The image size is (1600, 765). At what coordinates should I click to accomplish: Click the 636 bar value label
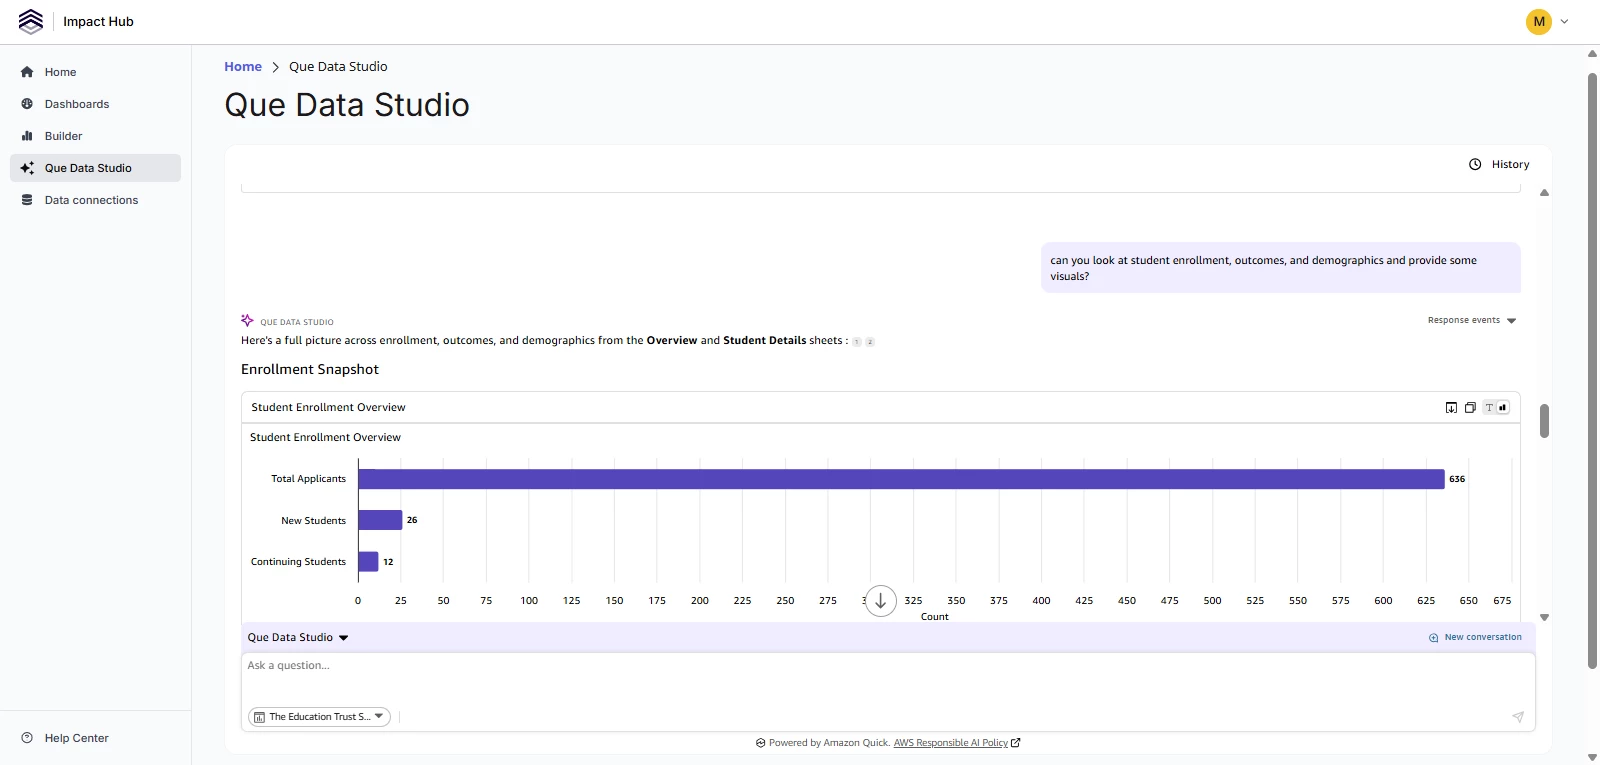pos(1457,479)
